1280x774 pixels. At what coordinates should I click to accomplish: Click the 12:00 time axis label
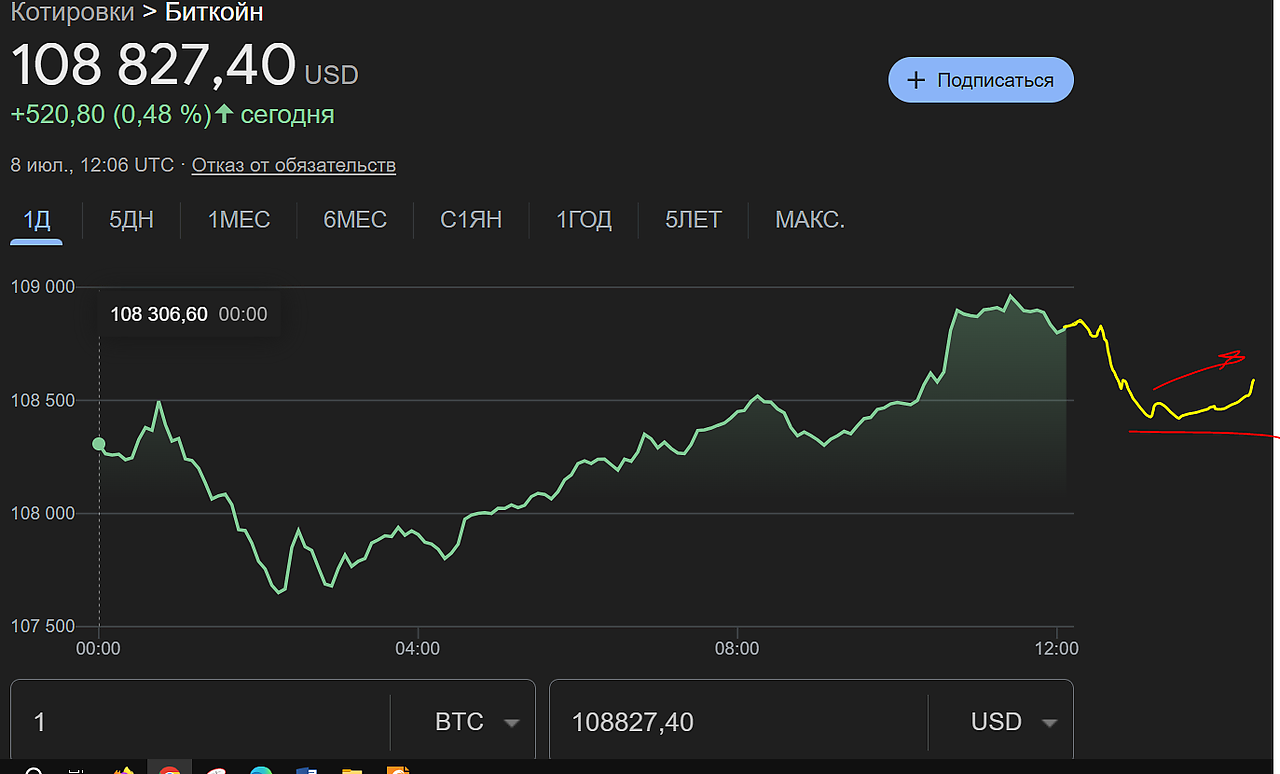1057,648
